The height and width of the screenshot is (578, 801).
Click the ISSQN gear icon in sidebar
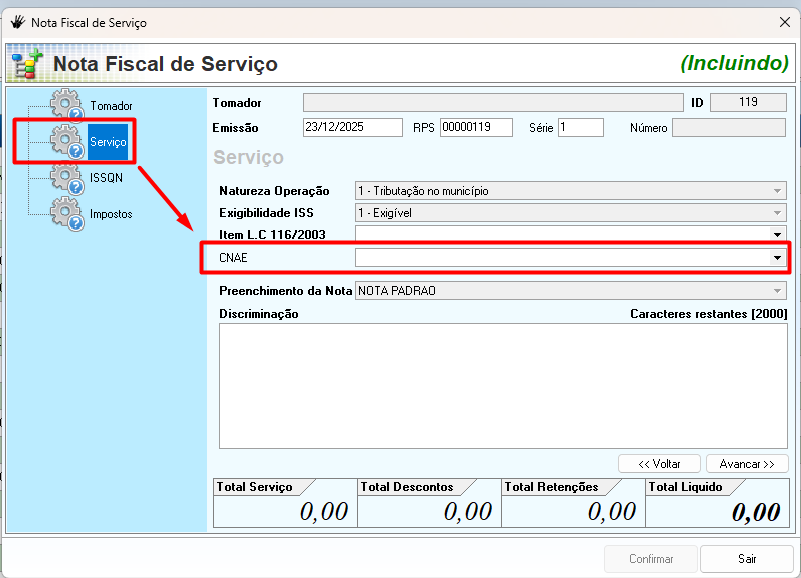pyautogui.click(x=66, y=178)
